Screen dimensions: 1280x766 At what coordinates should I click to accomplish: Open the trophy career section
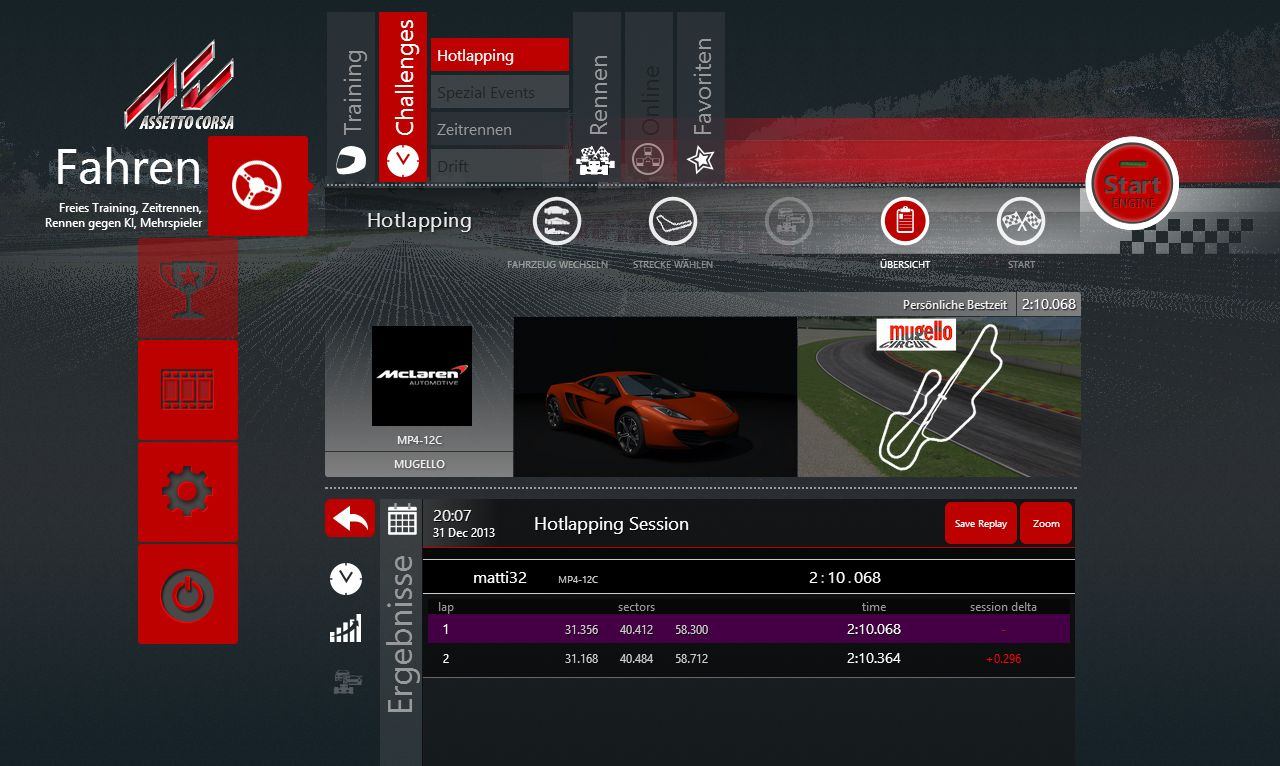pos(188,288)
